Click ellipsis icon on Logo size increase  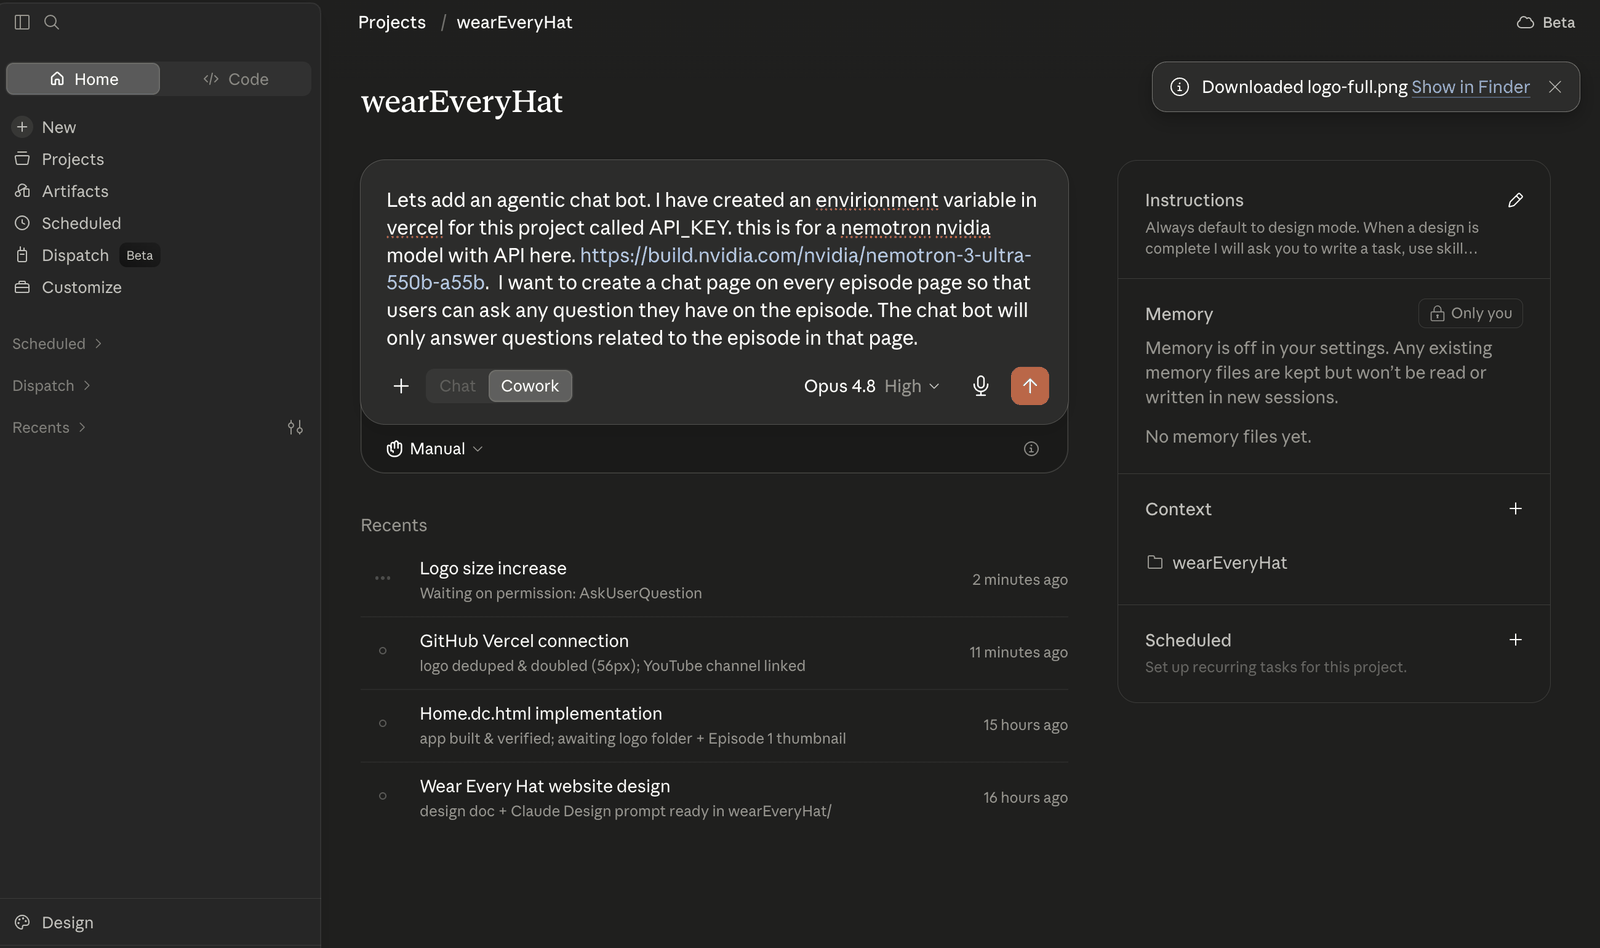(x=383, y=578)
